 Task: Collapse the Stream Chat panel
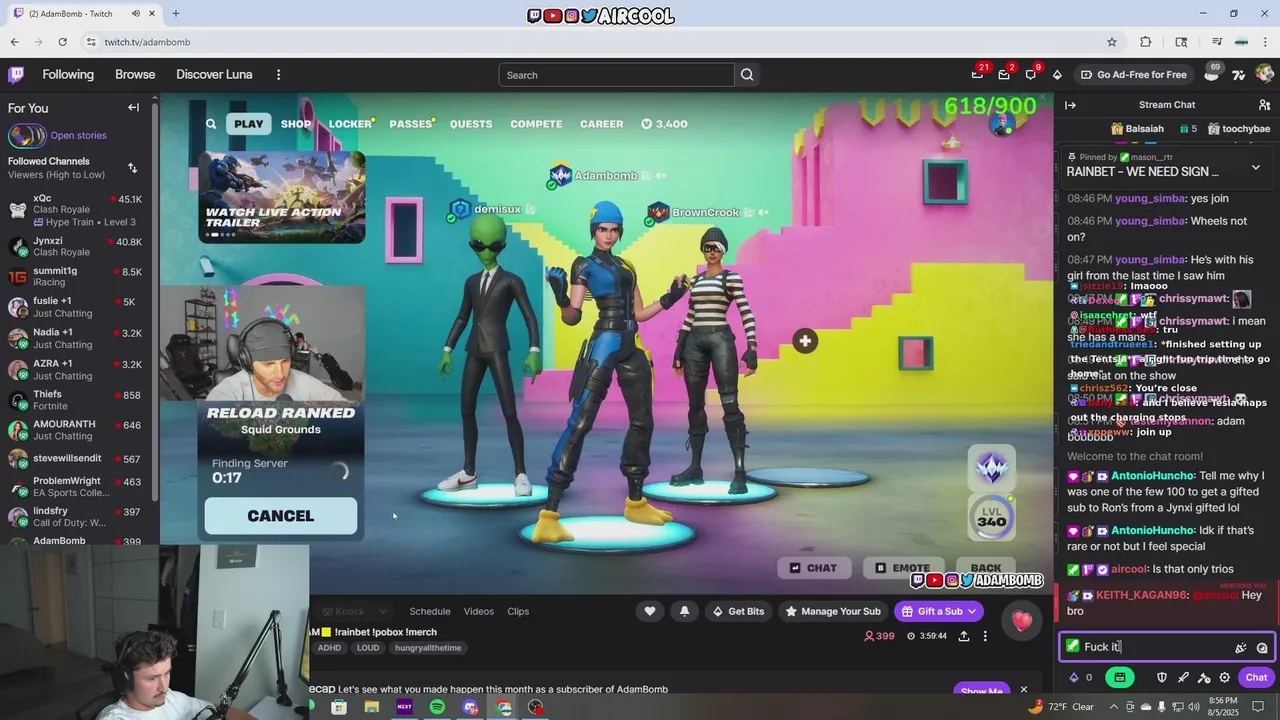click(x=1070, y=105)
